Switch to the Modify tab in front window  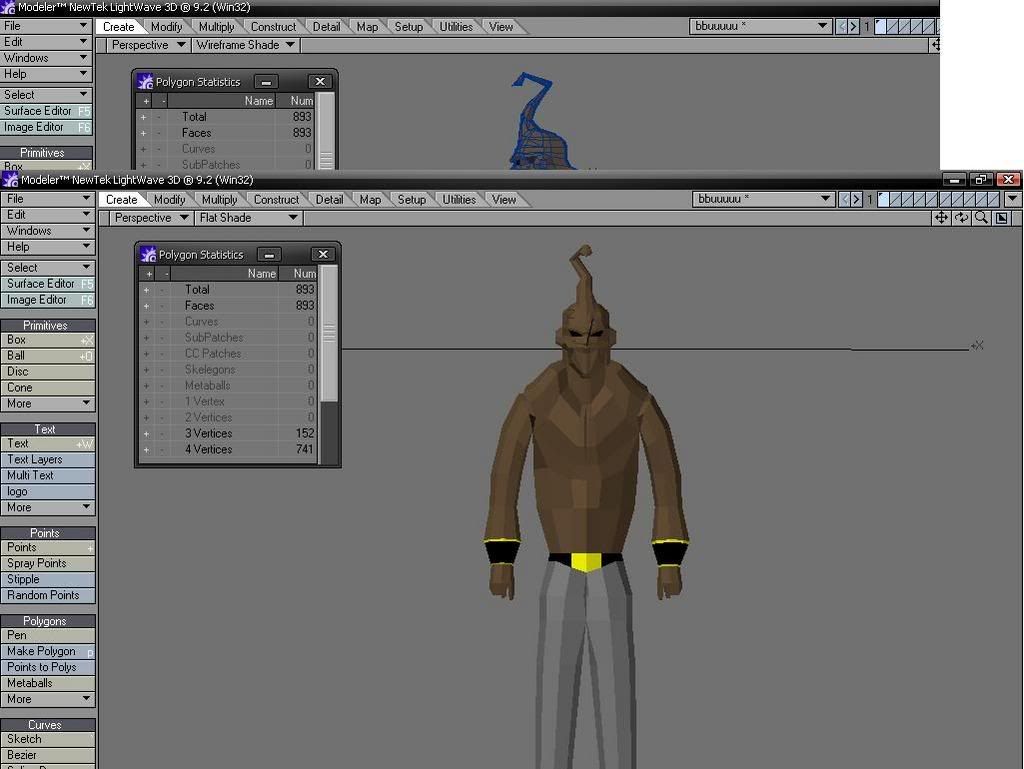(170, 200)
